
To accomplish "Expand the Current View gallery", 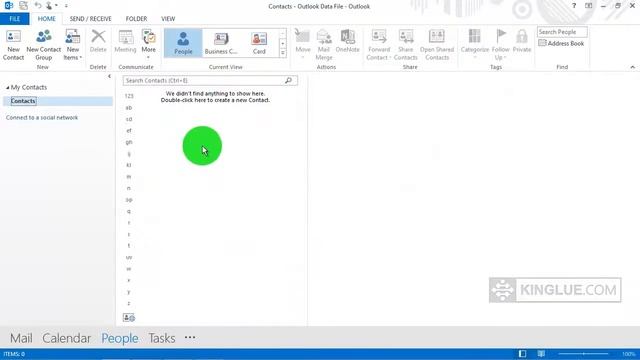I will tap(282, 53).
